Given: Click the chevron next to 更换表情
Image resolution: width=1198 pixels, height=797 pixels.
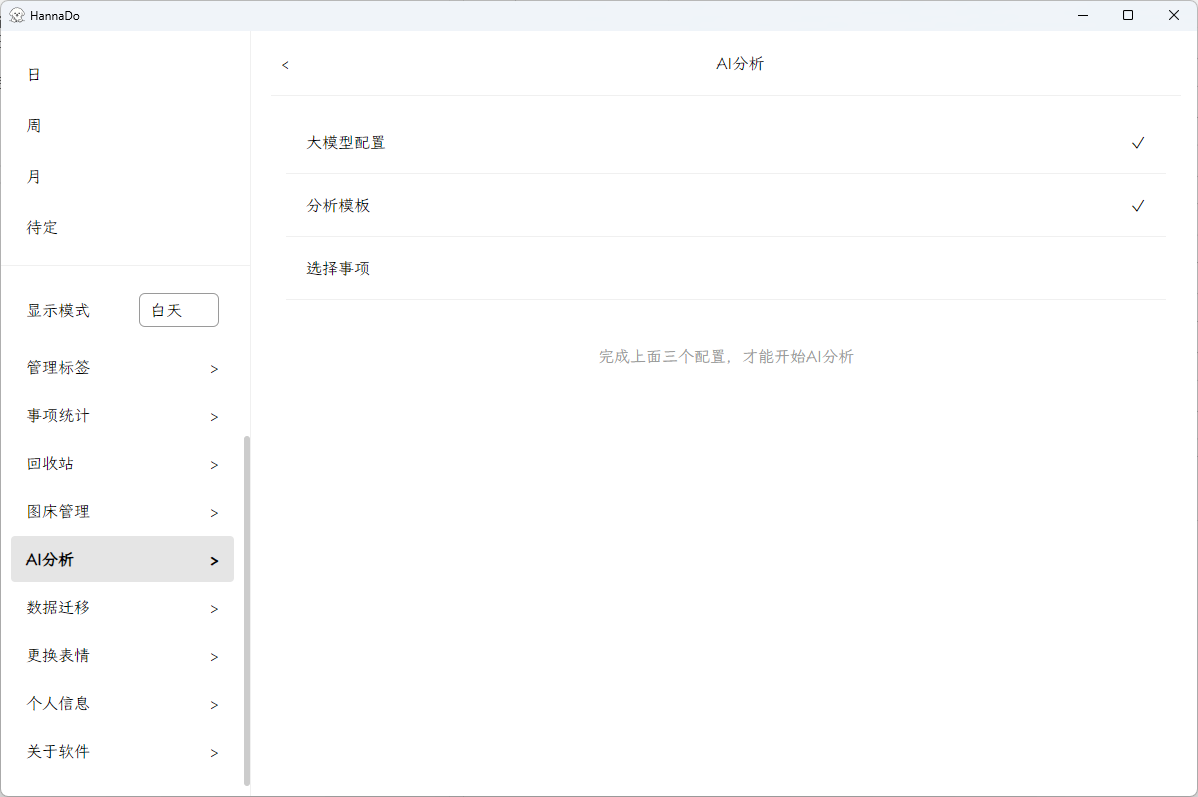Looking at the screenshot, I should (213, 656).
